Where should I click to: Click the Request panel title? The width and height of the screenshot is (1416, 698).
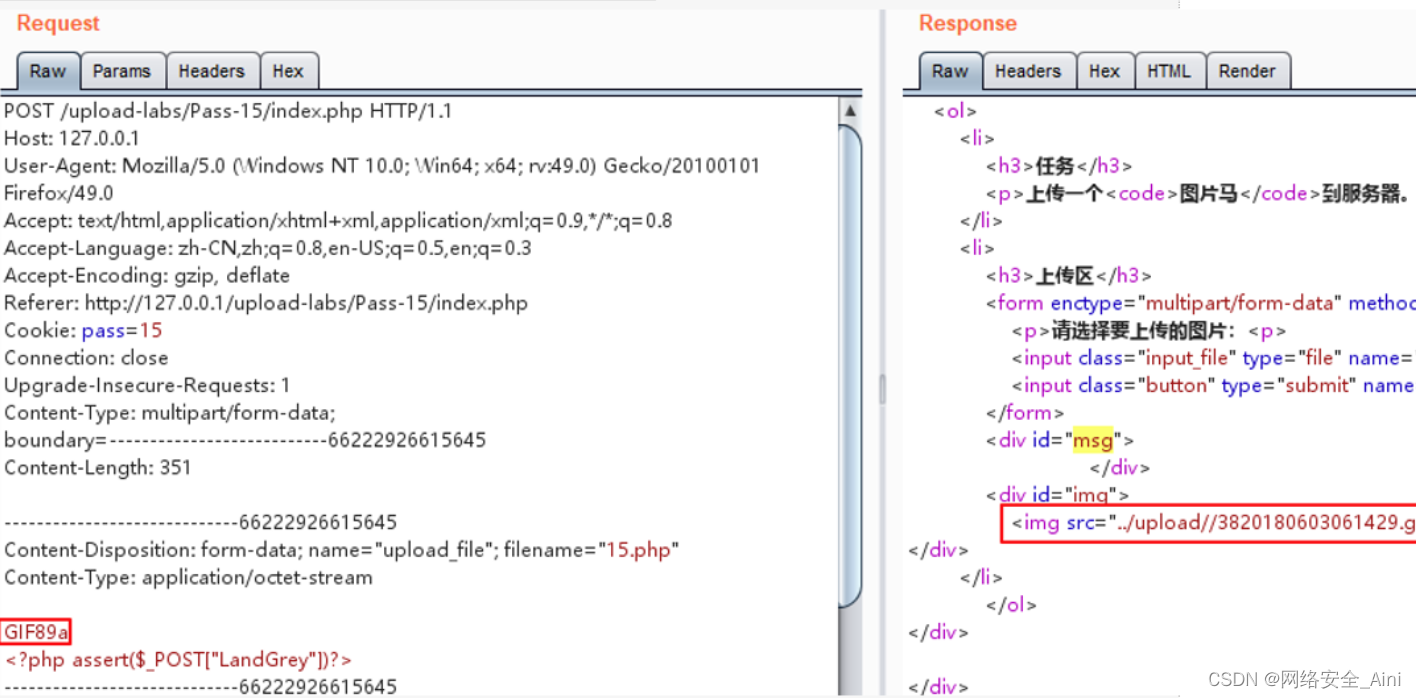[x=58, y=23]
